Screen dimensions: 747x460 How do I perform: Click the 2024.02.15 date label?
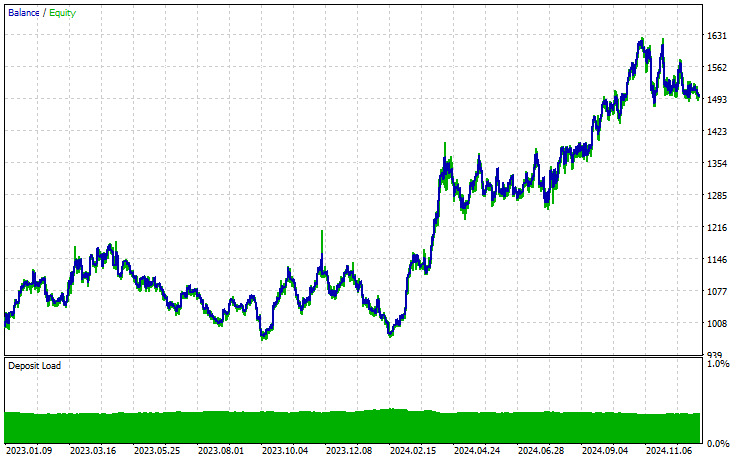pos(413,450)
